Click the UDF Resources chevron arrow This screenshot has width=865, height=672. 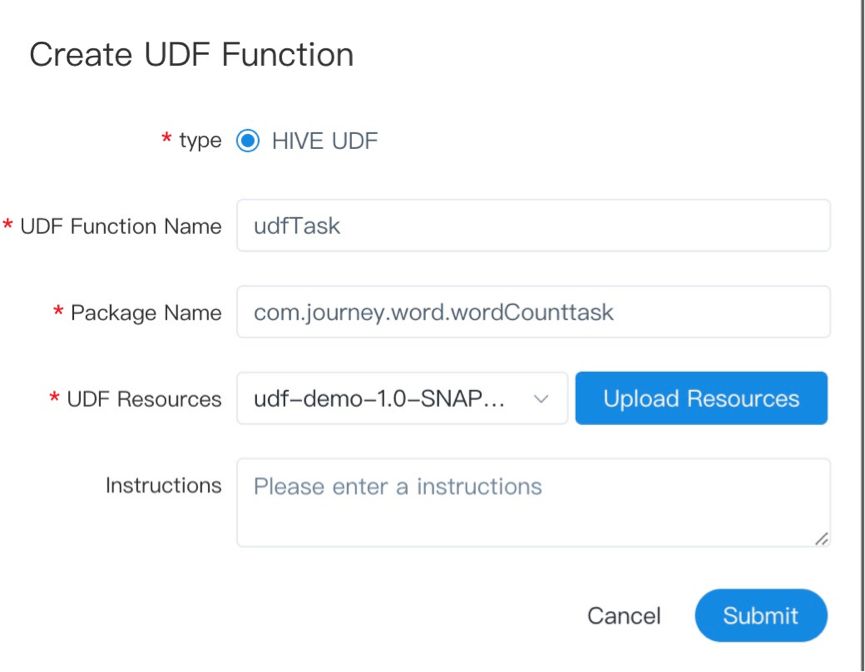pyautogui.click(x=541, y=399)
